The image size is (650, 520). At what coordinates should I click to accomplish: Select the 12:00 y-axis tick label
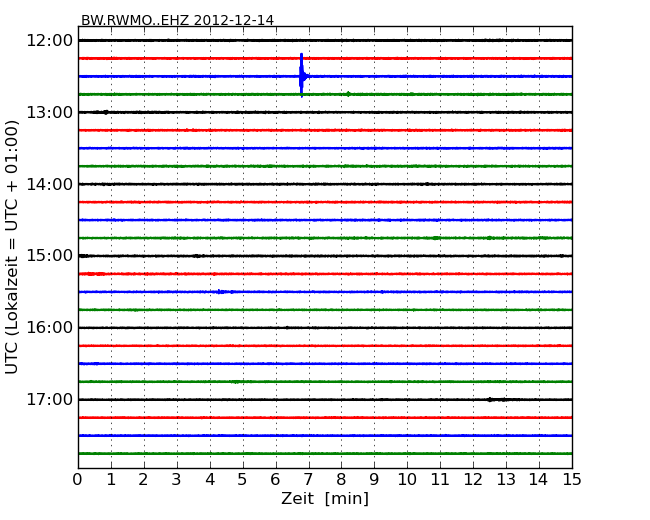point(50,41)
